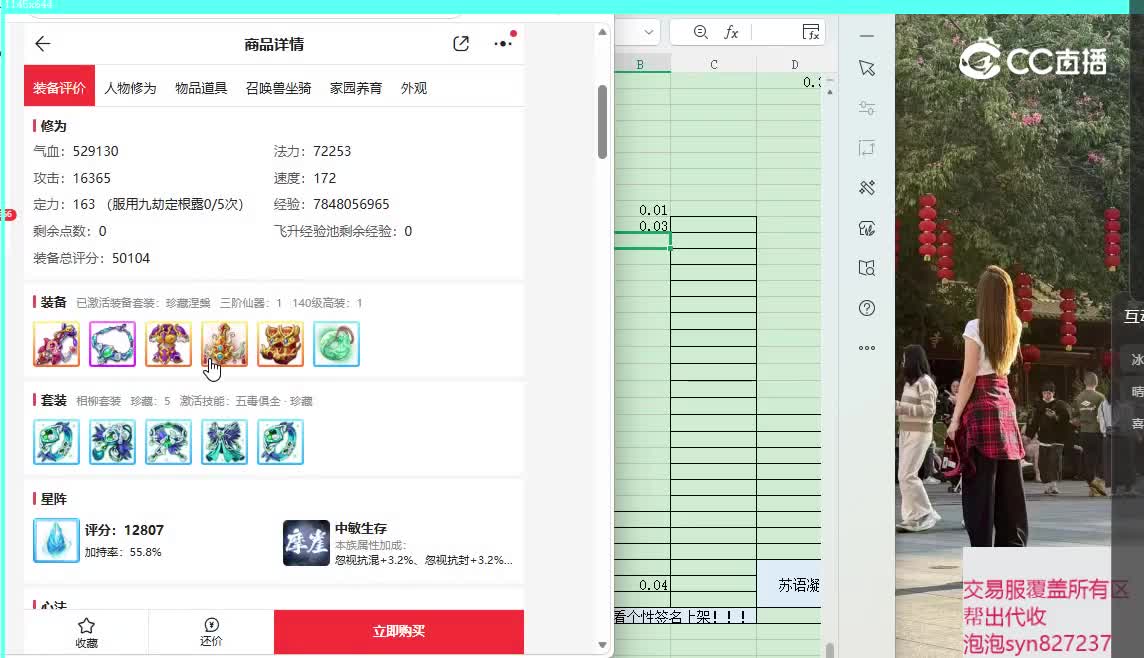Select column B header in spreadsheet

641,64
